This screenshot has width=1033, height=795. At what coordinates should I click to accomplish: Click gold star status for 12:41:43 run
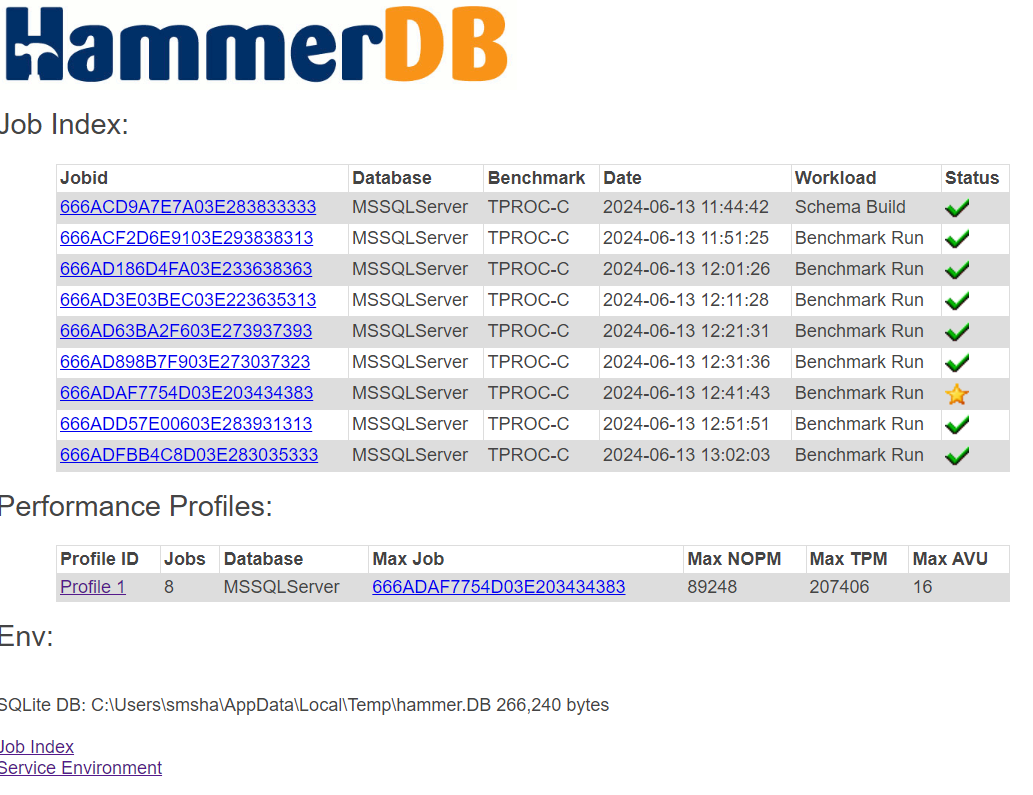(957, 394)
